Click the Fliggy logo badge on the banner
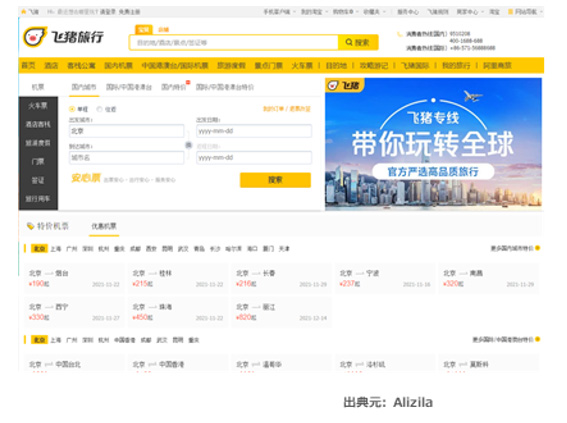The image size is (567, 423). [x=344, y=85]
